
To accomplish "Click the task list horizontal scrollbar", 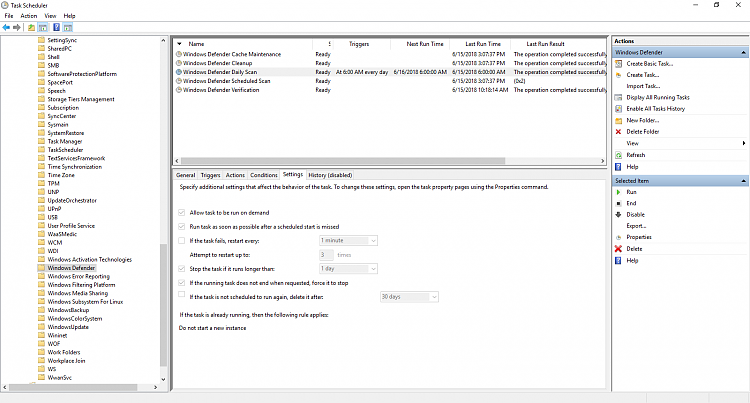I will point(342,161).
